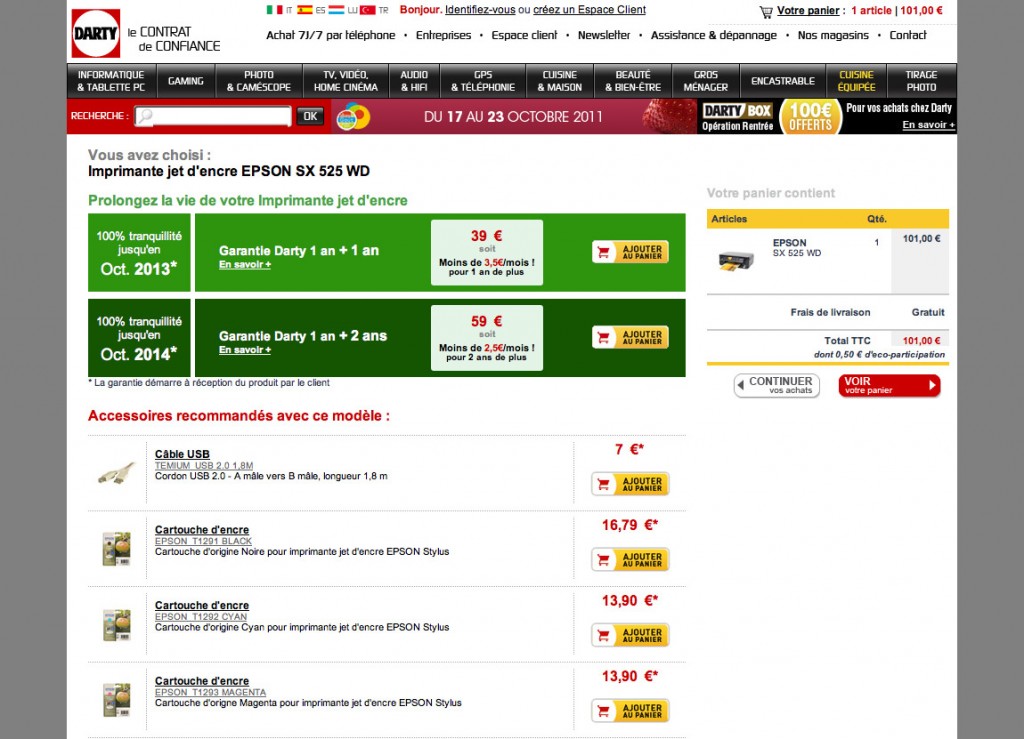Click the 100€ offerts badge
Screen dimensions: 1024x739
point(810,117)
